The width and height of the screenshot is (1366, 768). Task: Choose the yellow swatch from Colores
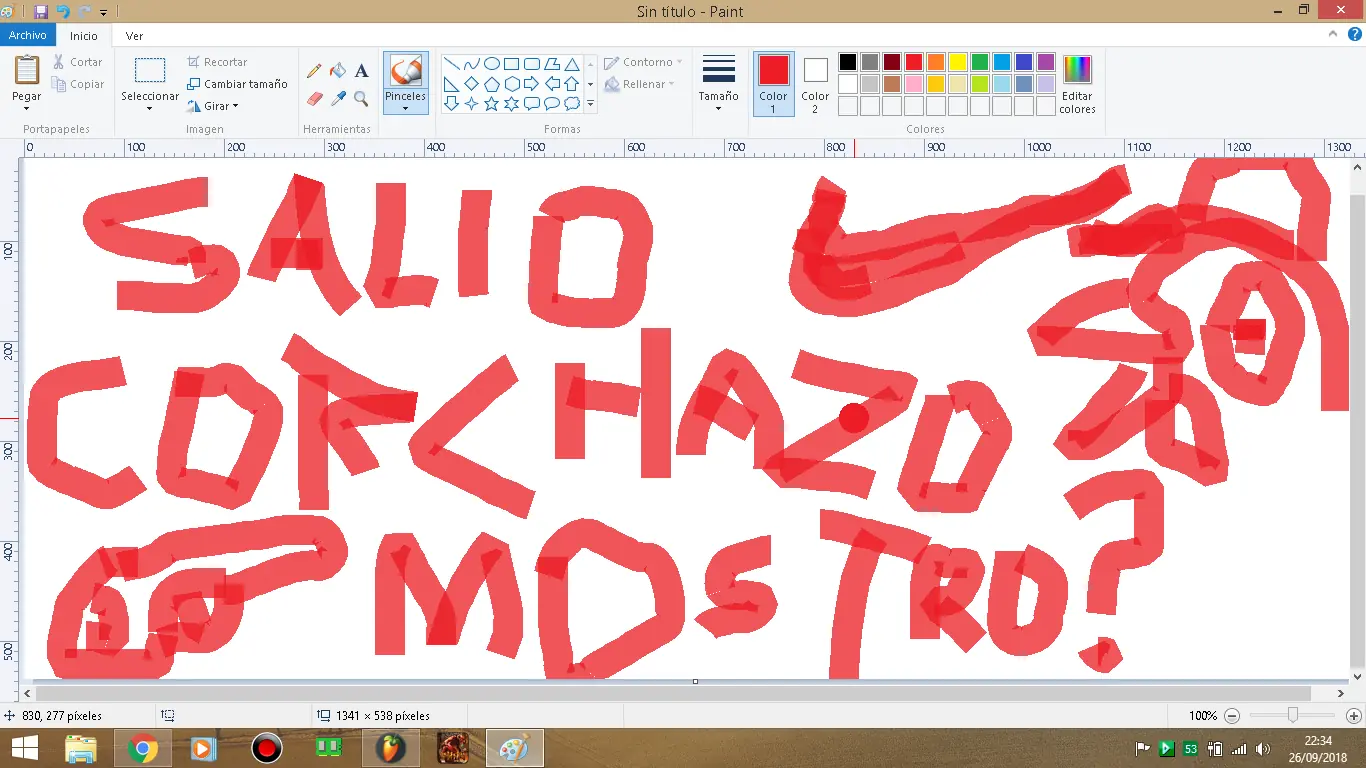955,61
